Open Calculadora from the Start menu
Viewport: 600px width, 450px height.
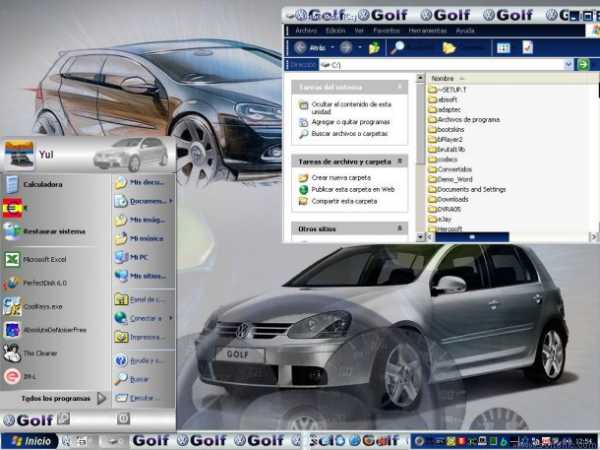(33, 184)
